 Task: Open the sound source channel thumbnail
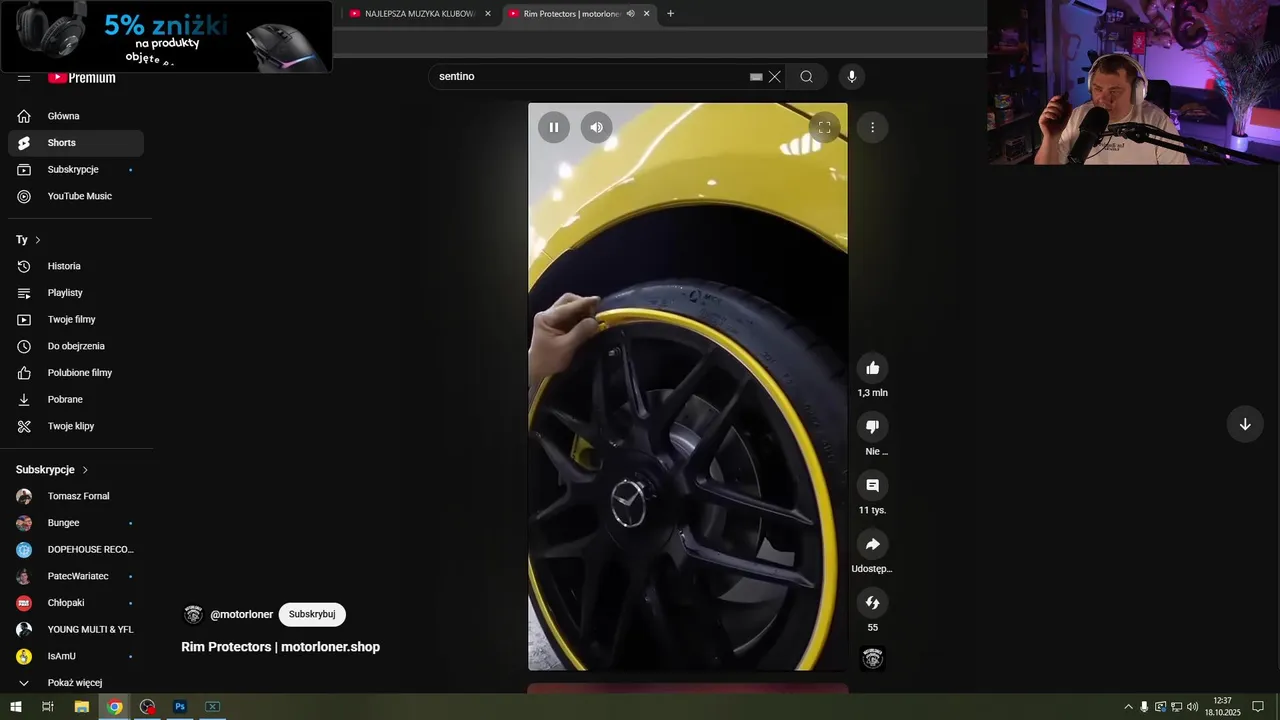pos(872,658)
